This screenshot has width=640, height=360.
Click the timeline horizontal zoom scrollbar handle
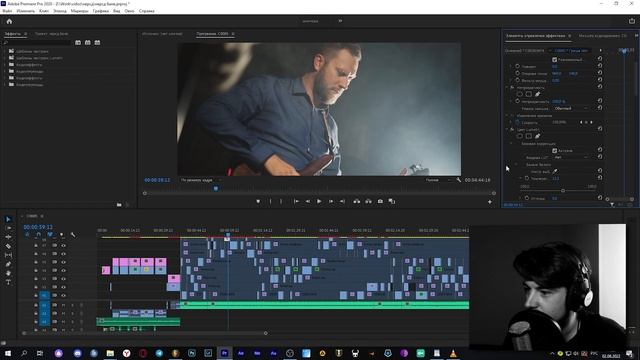266,333
